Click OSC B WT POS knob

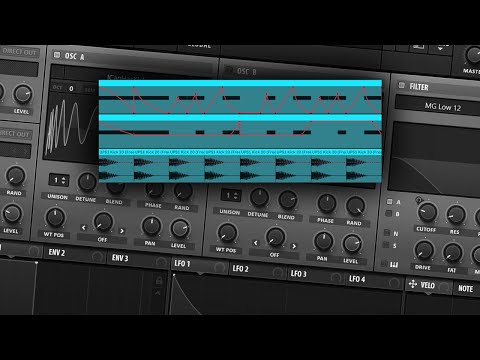coord(227,232)
